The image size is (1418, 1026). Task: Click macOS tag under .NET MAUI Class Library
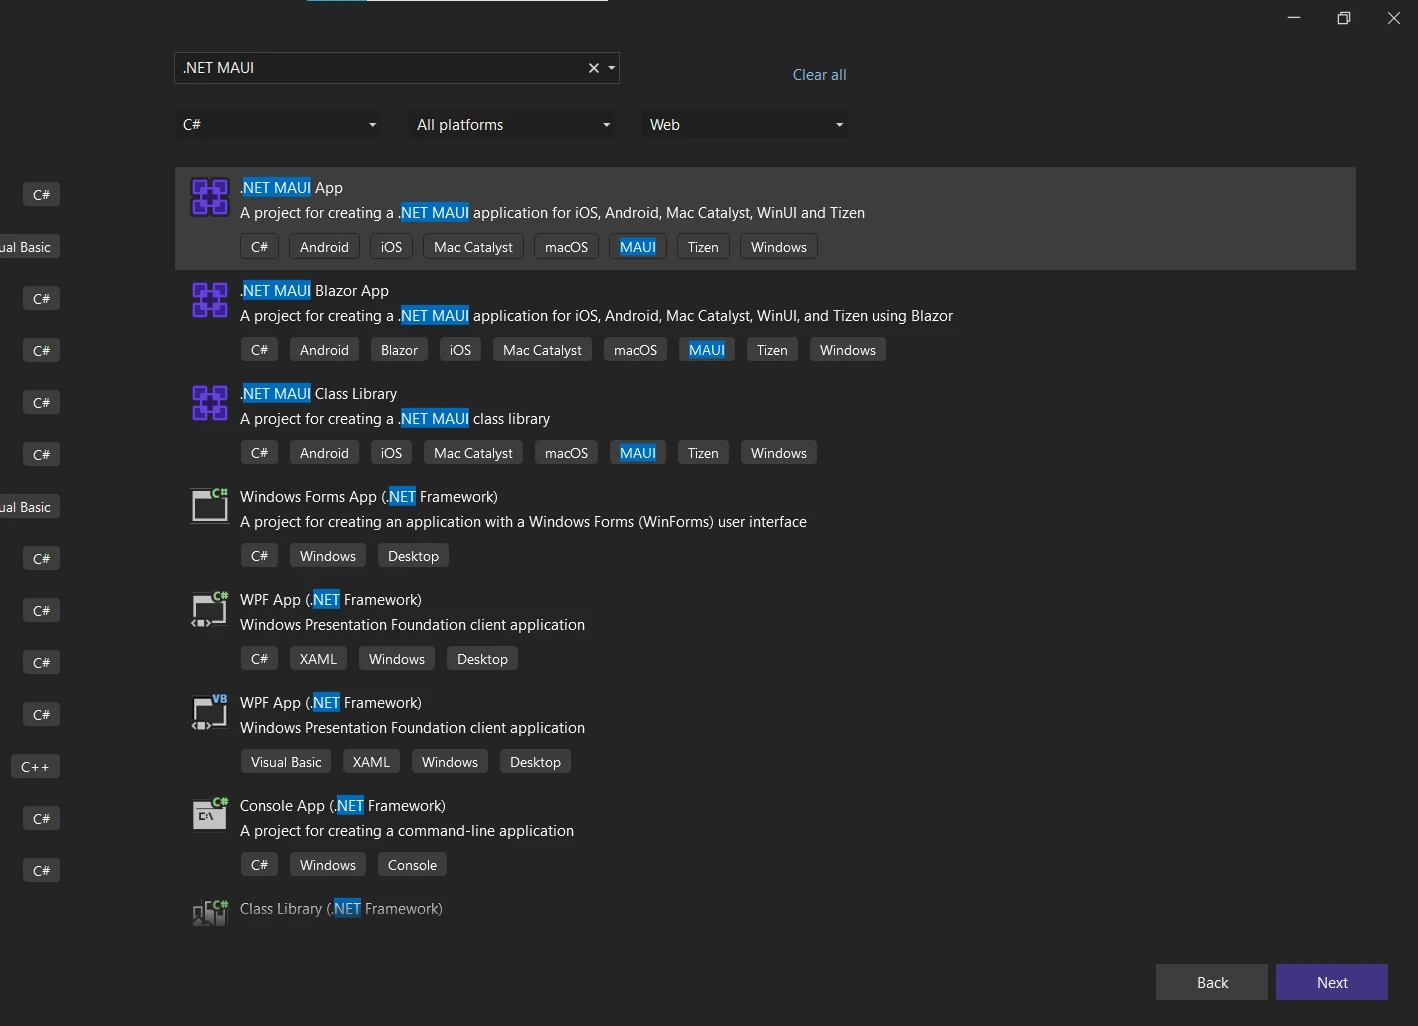point(566,453)
